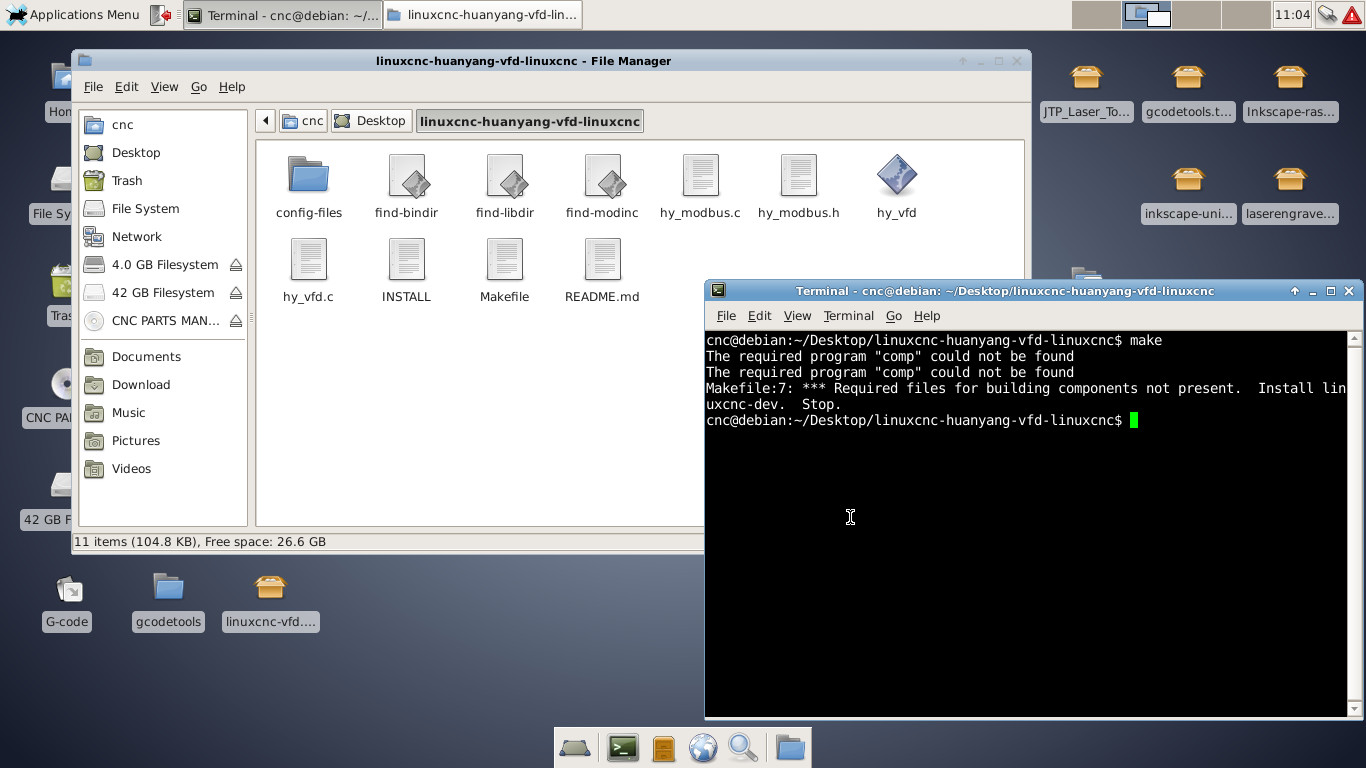Select the G-code desktop shortcut

click(67, 602)
